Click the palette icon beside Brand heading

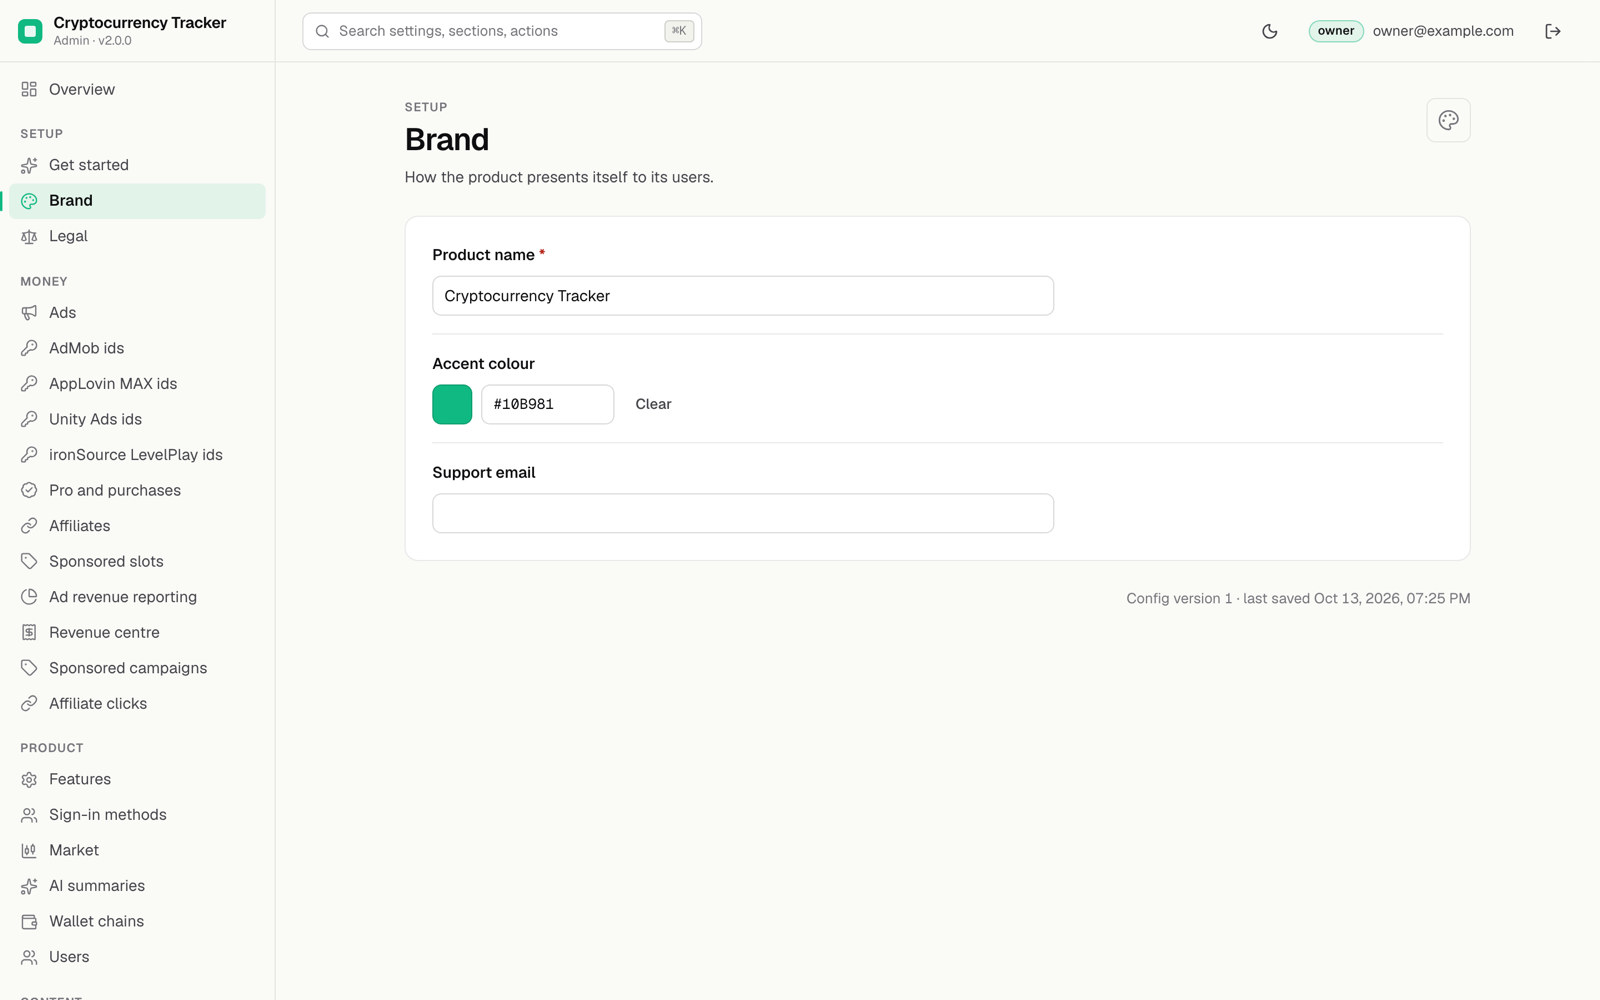(x=1448, y=120)
